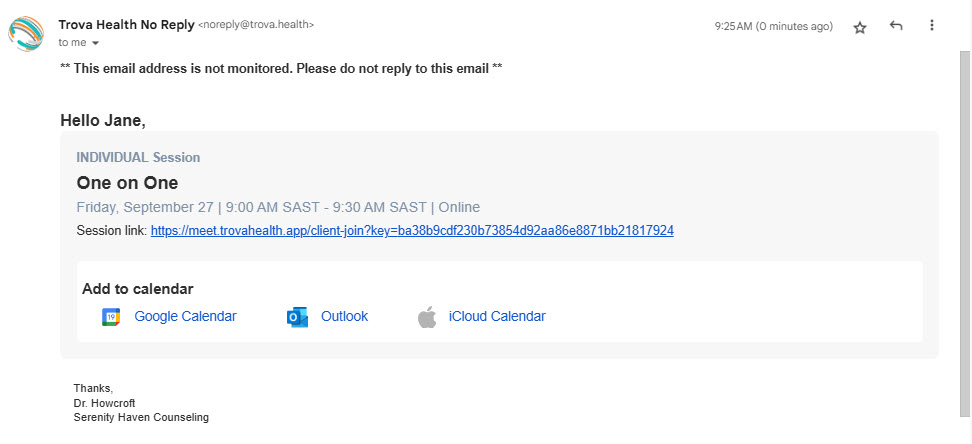The width and height of the screenshot is (972, 444).
Task: Click the vertical scrollbar on the right
Action: point(965,234)
